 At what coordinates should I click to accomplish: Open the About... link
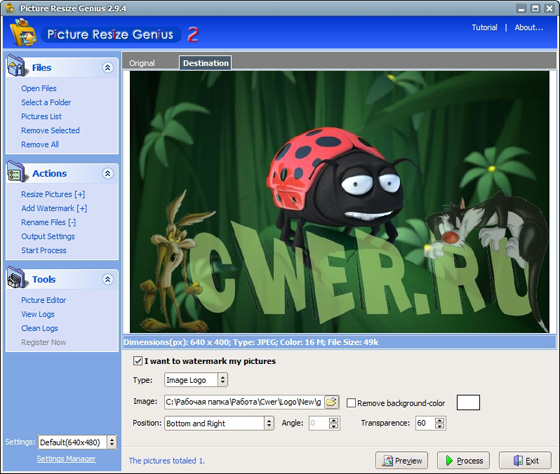point(529,28)
